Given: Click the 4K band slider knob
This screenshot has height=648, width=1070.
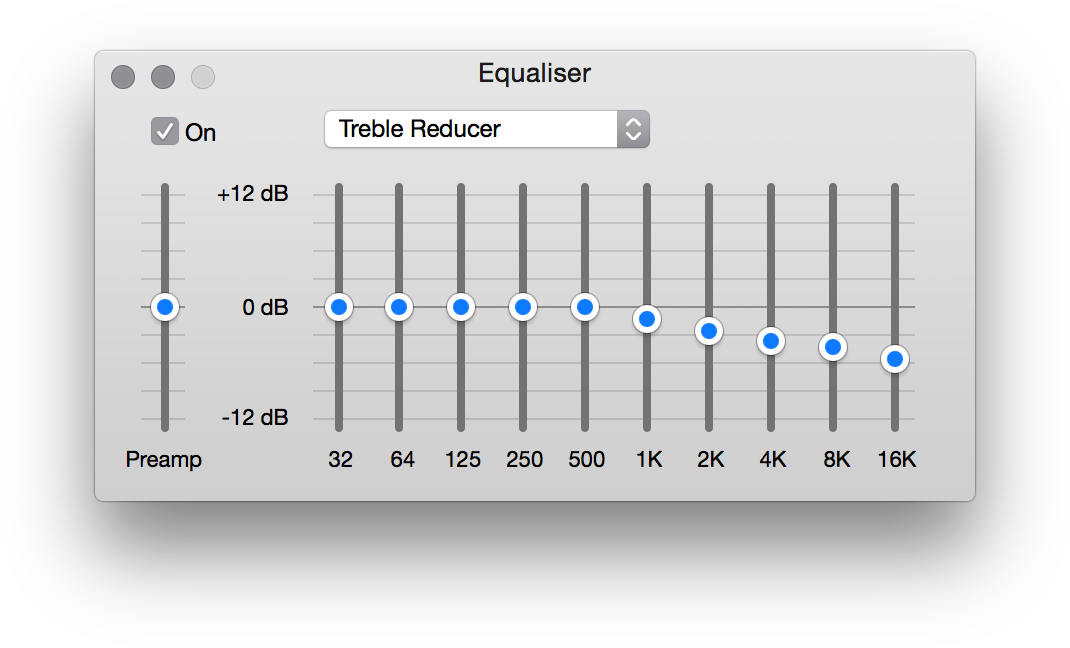Looking at the screenshot, I should (x=771, y=340).
